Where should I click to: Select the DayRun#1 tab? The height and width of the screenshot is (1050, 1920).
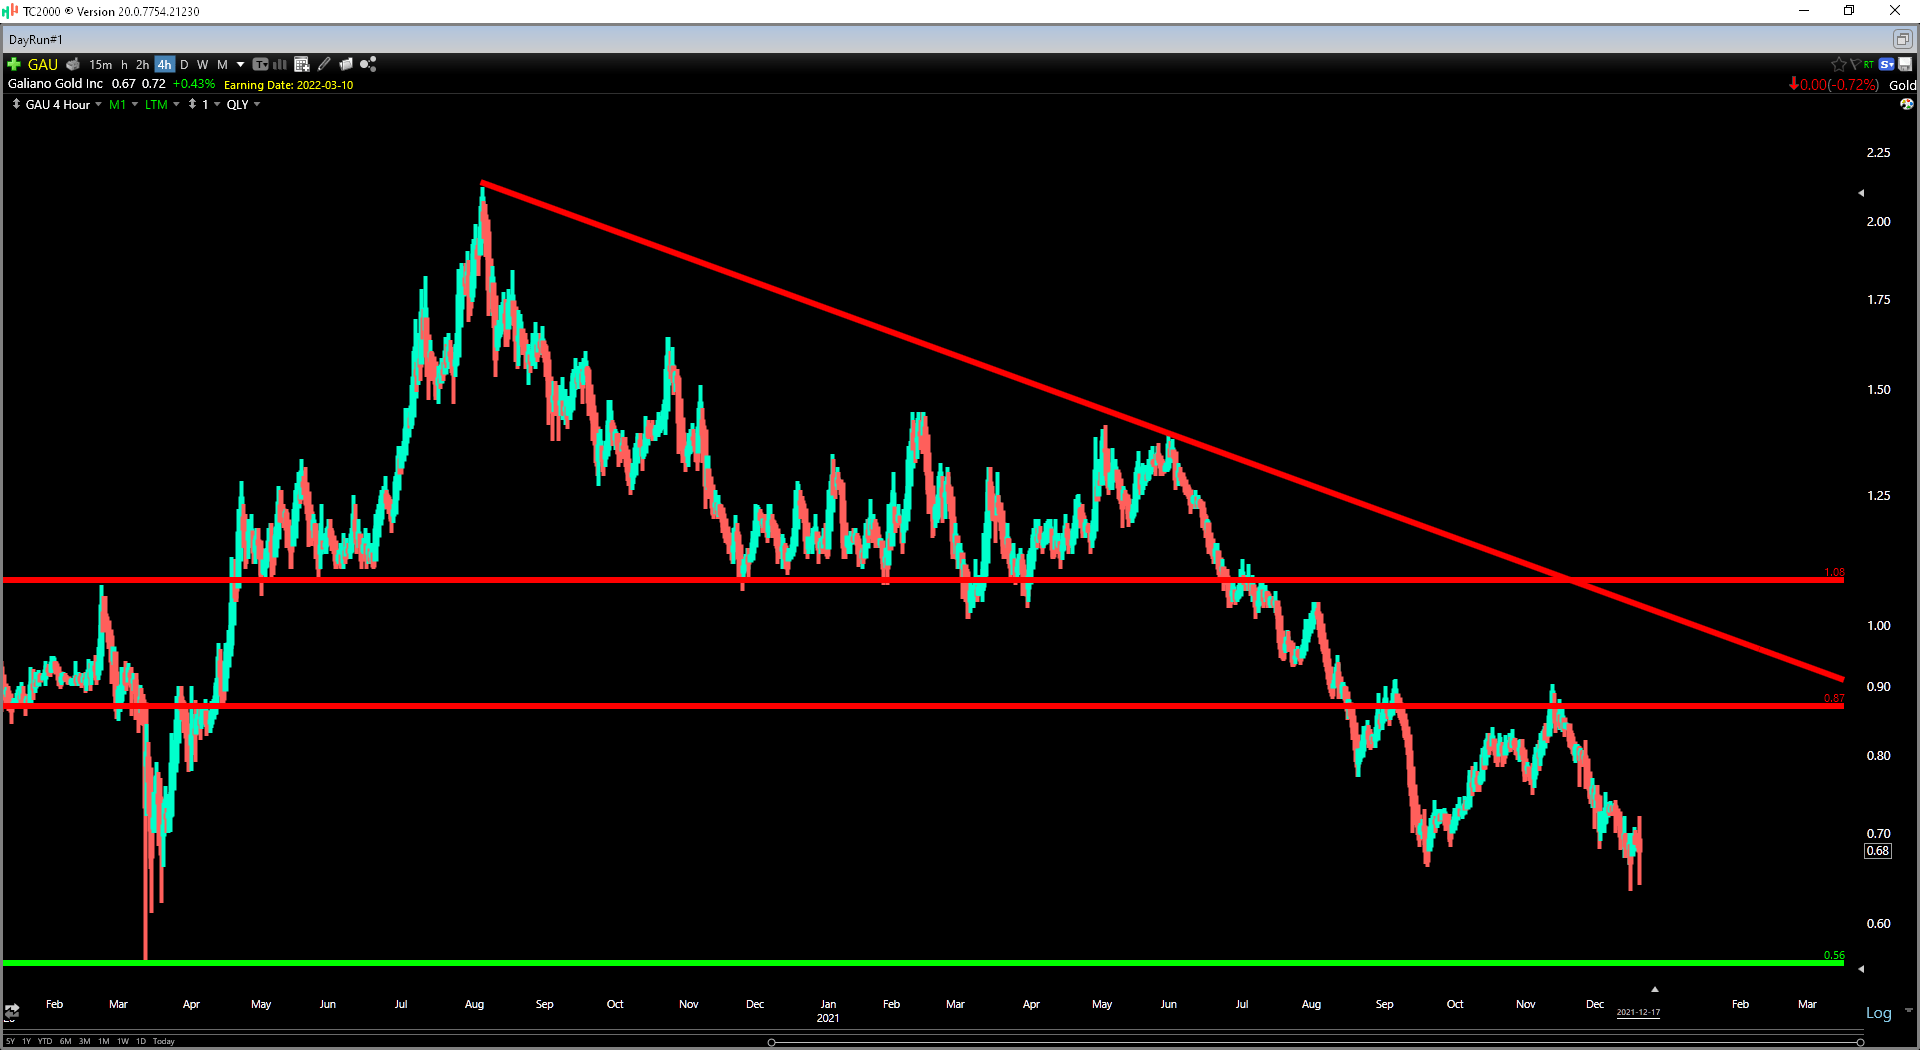point(36,40)
